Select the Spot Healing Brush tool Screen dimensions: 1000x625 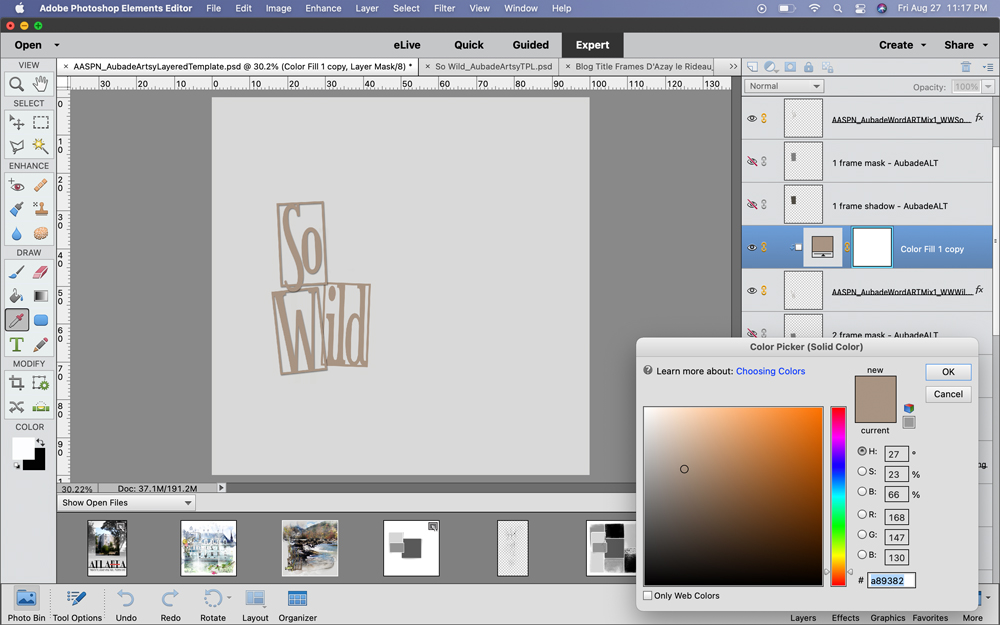(41, 186)
